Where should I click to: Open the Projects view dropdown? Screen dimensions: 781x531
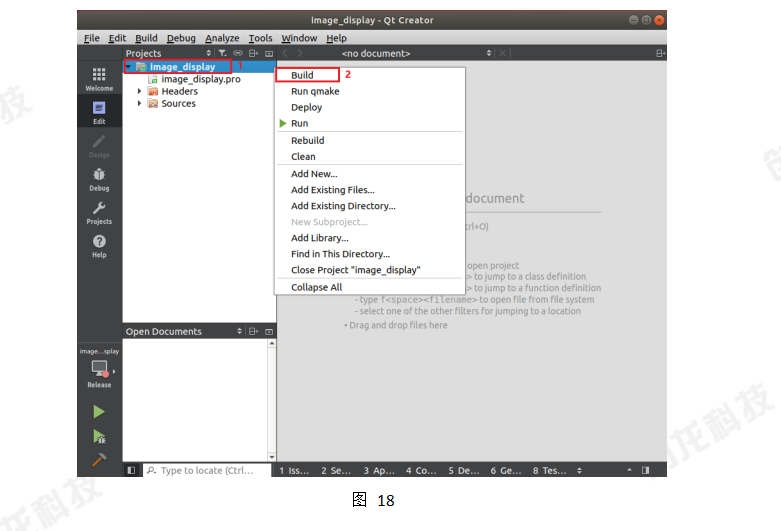pyautogui.click(x=208, y=53)
